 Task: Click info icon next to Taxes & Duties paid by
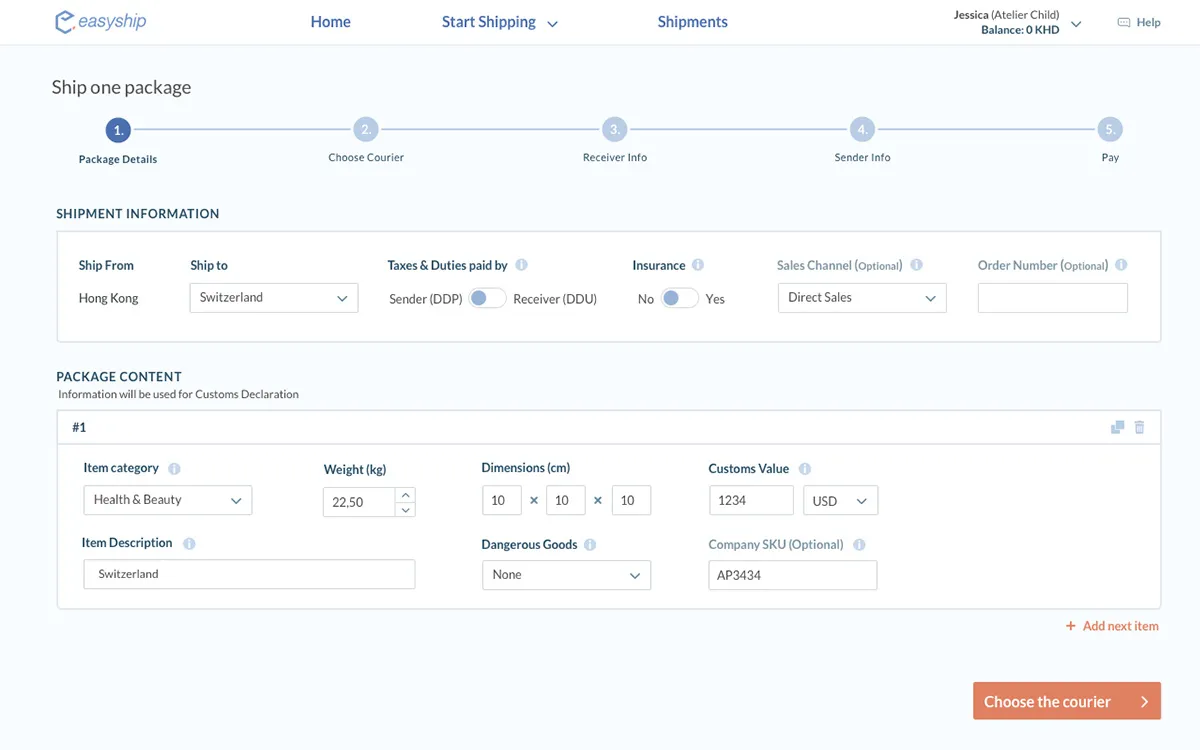point(521,265)
